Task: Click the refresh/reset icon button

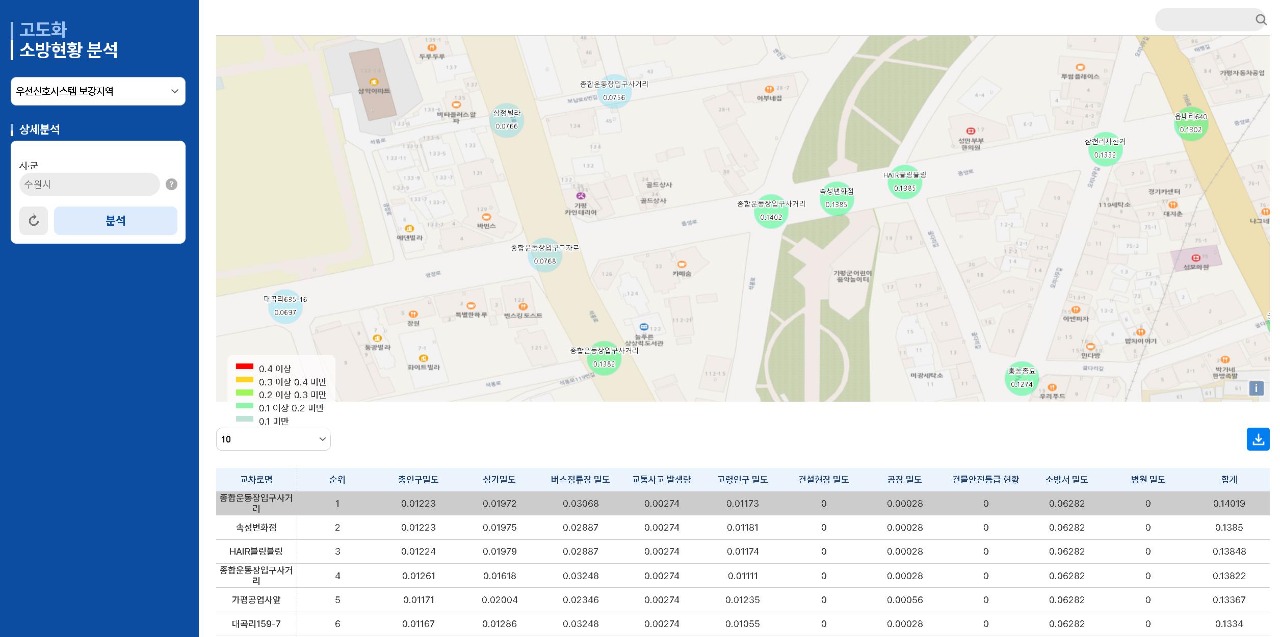Action: 33,221
